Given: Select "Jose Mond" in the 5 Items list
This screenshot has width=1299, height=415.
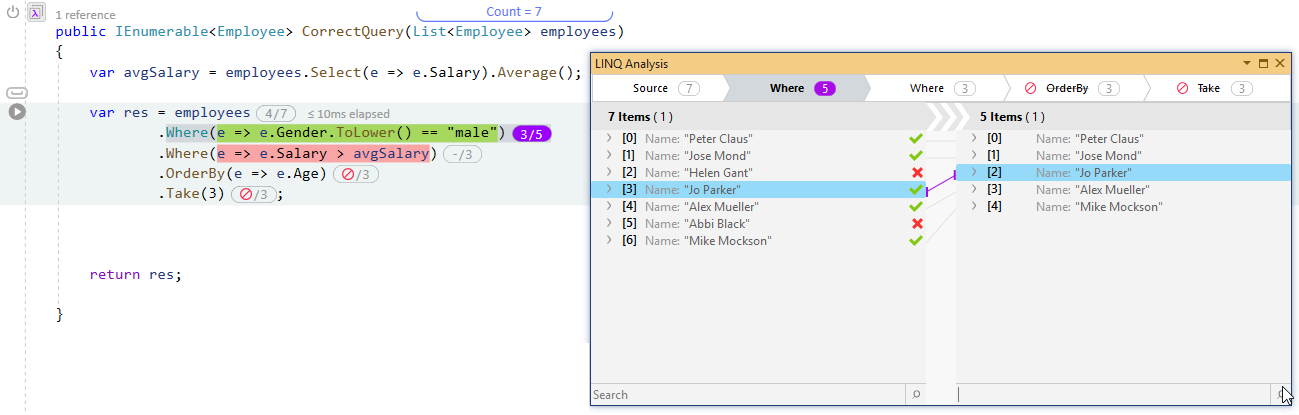Looking at the screenshot, I should coord(1108,155).
